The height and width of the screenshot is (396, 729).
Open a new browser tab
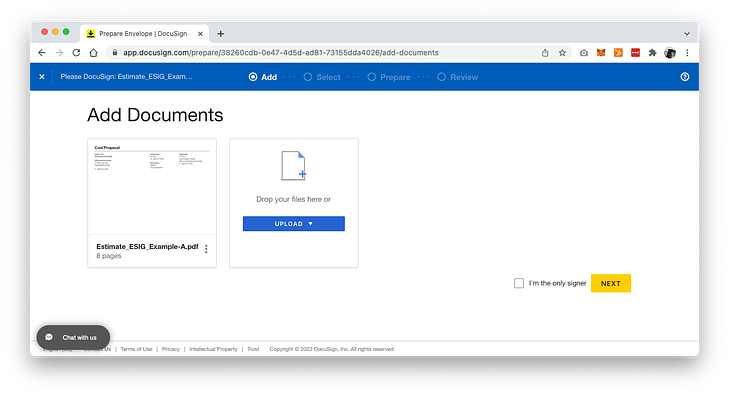(220, 33)
